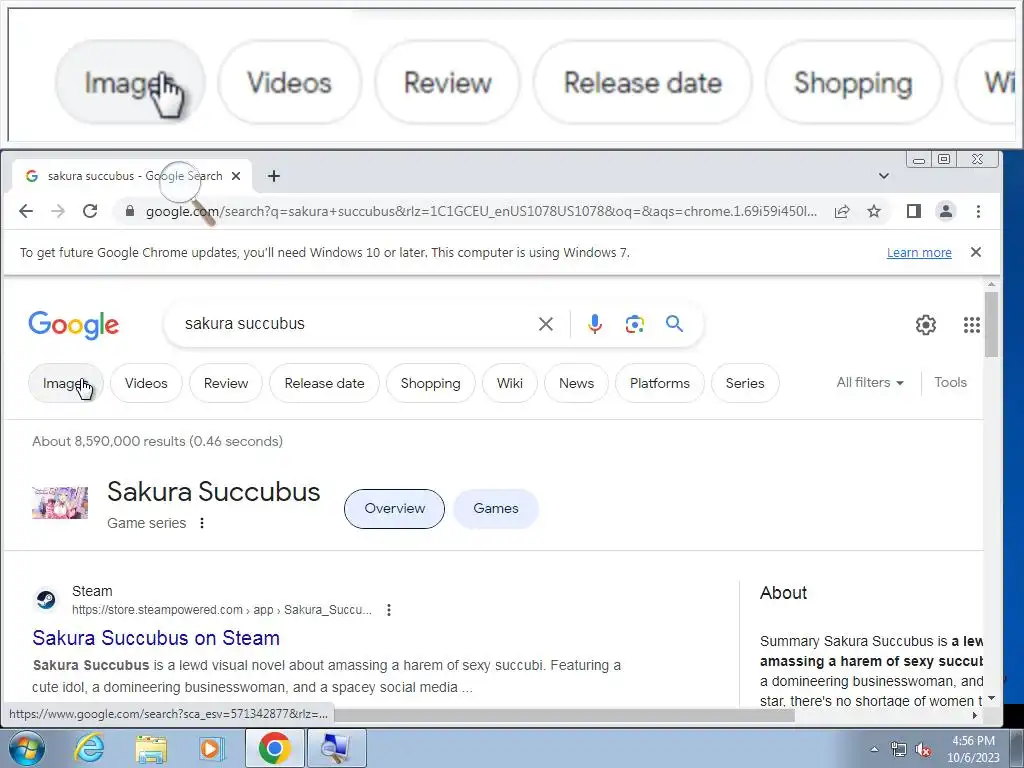Reload the page with the refresh icon
The image size is (1024, 768).
pyautogui.click(x=90, y=211)
